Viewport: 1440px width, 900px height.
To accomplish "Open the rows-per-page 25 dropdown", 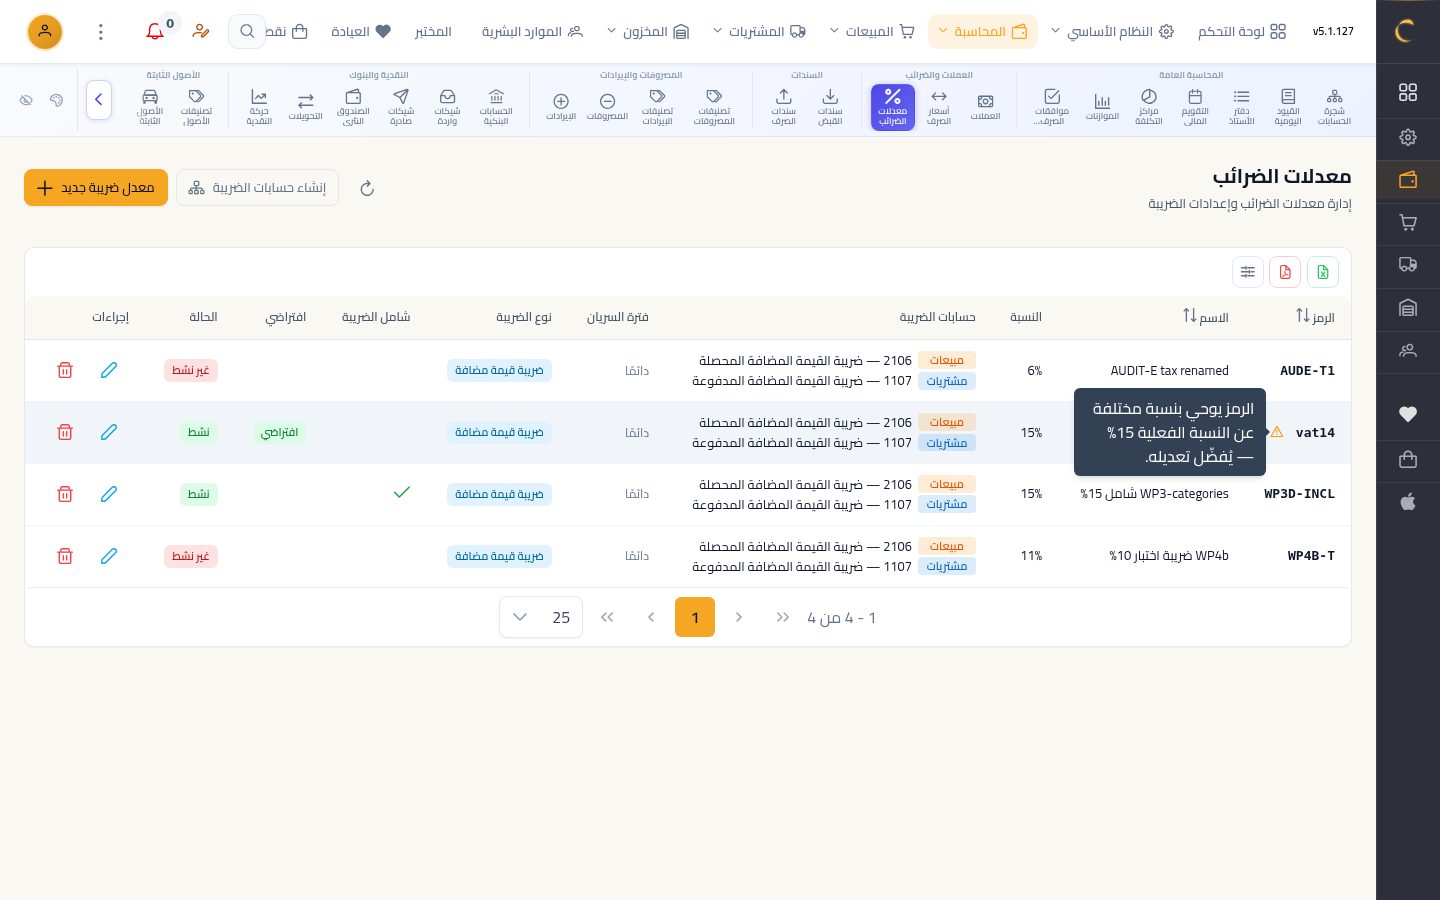I will point(541,617).
